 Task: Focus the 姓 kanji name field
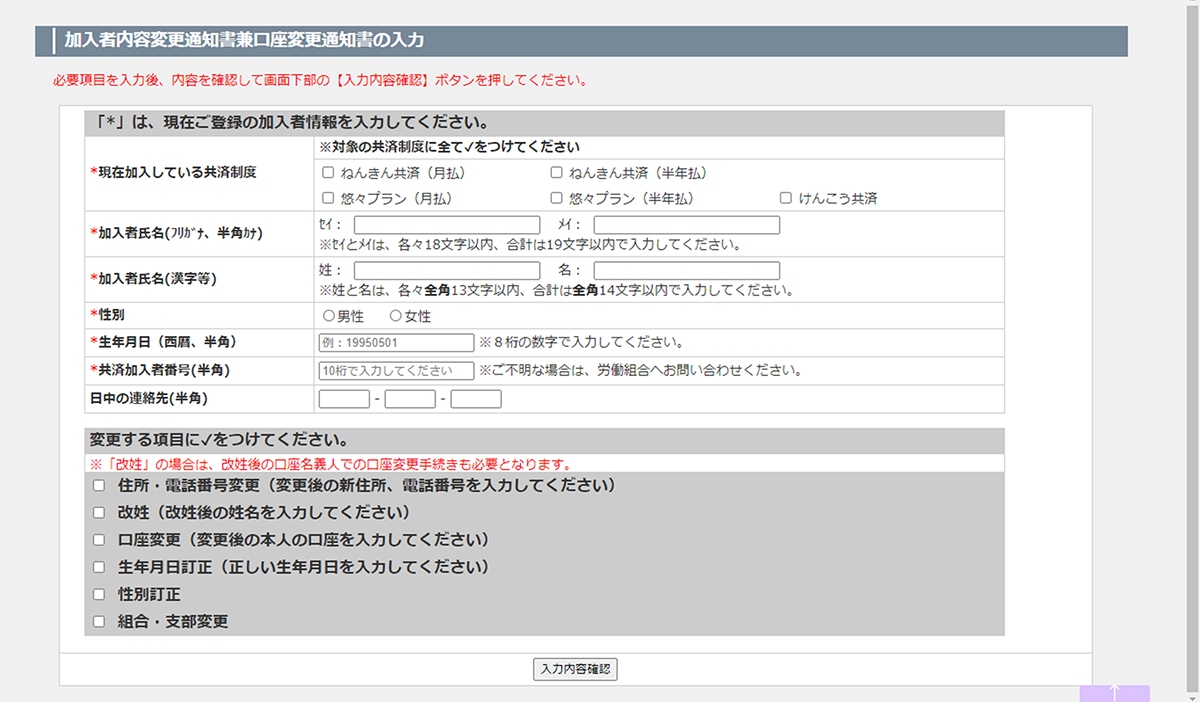[x=446, y=271]
